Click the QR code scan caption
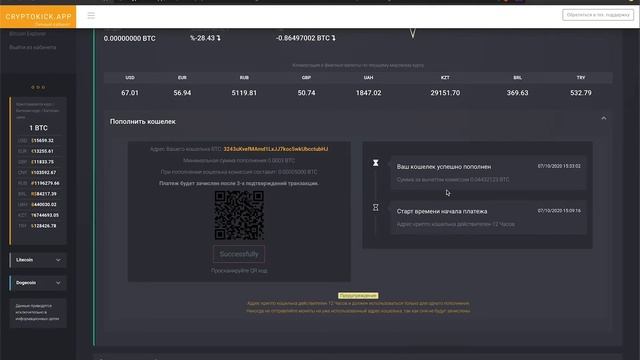Viewport: 640px width, 360px height. tap(239, 271)
